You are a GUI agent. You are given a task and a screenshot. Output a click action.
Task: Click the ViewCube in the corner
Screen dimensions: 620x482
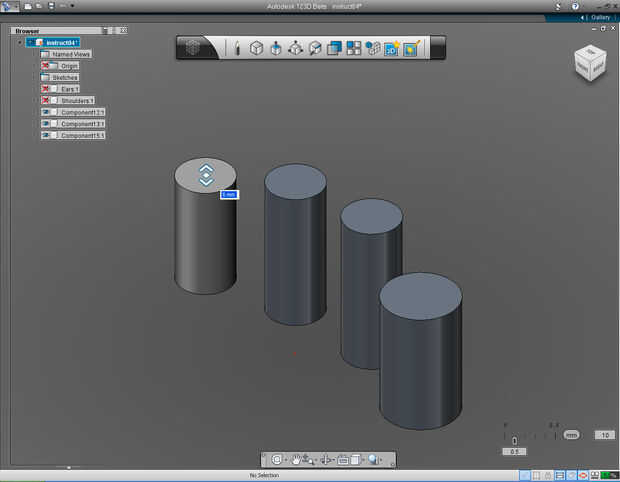pyautogui.click(x=588, y=62)
